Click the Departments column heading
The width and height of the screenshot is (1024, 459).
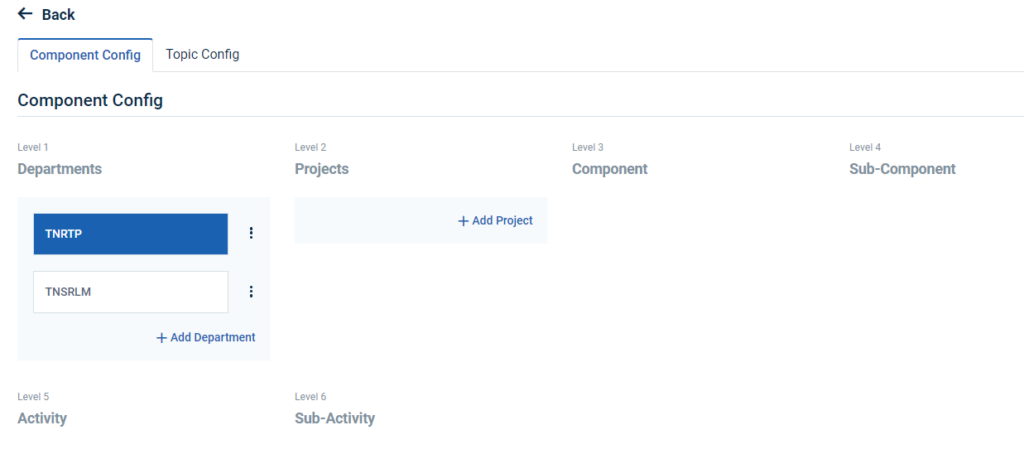coord(60,169)
